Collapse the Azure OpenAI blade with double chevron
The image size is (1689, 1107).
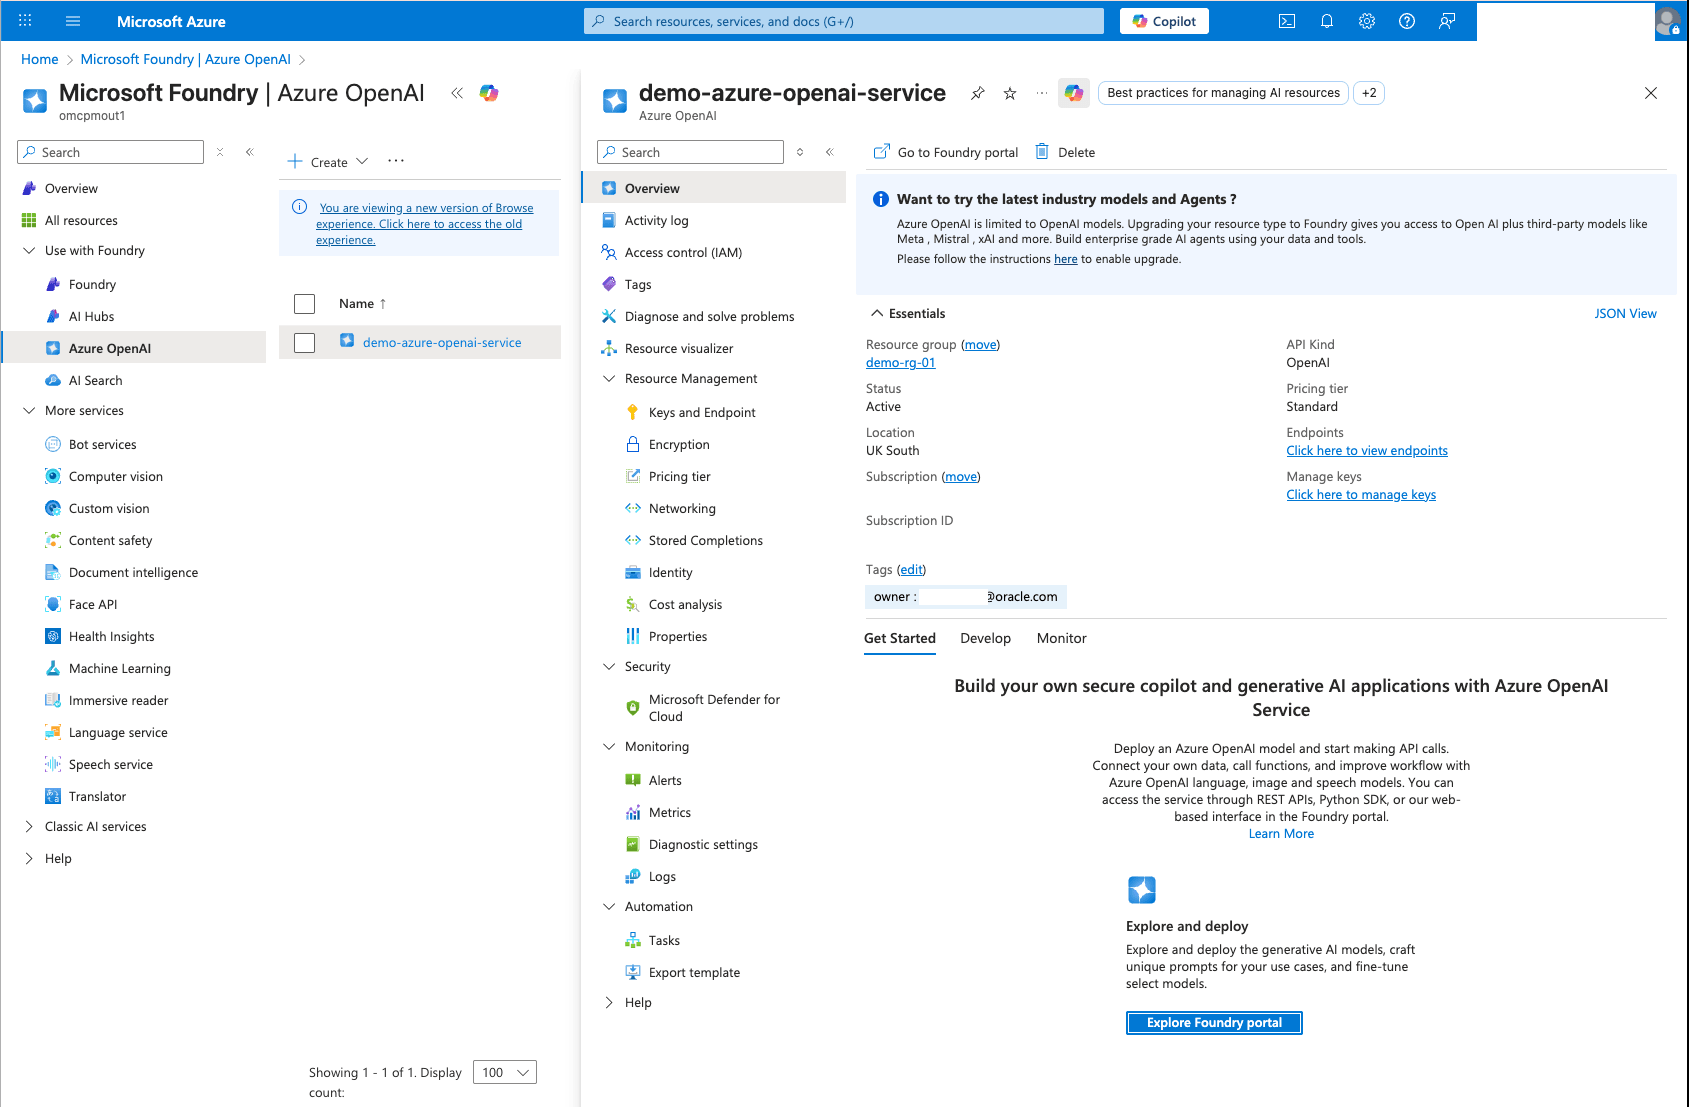pos(457,93)
